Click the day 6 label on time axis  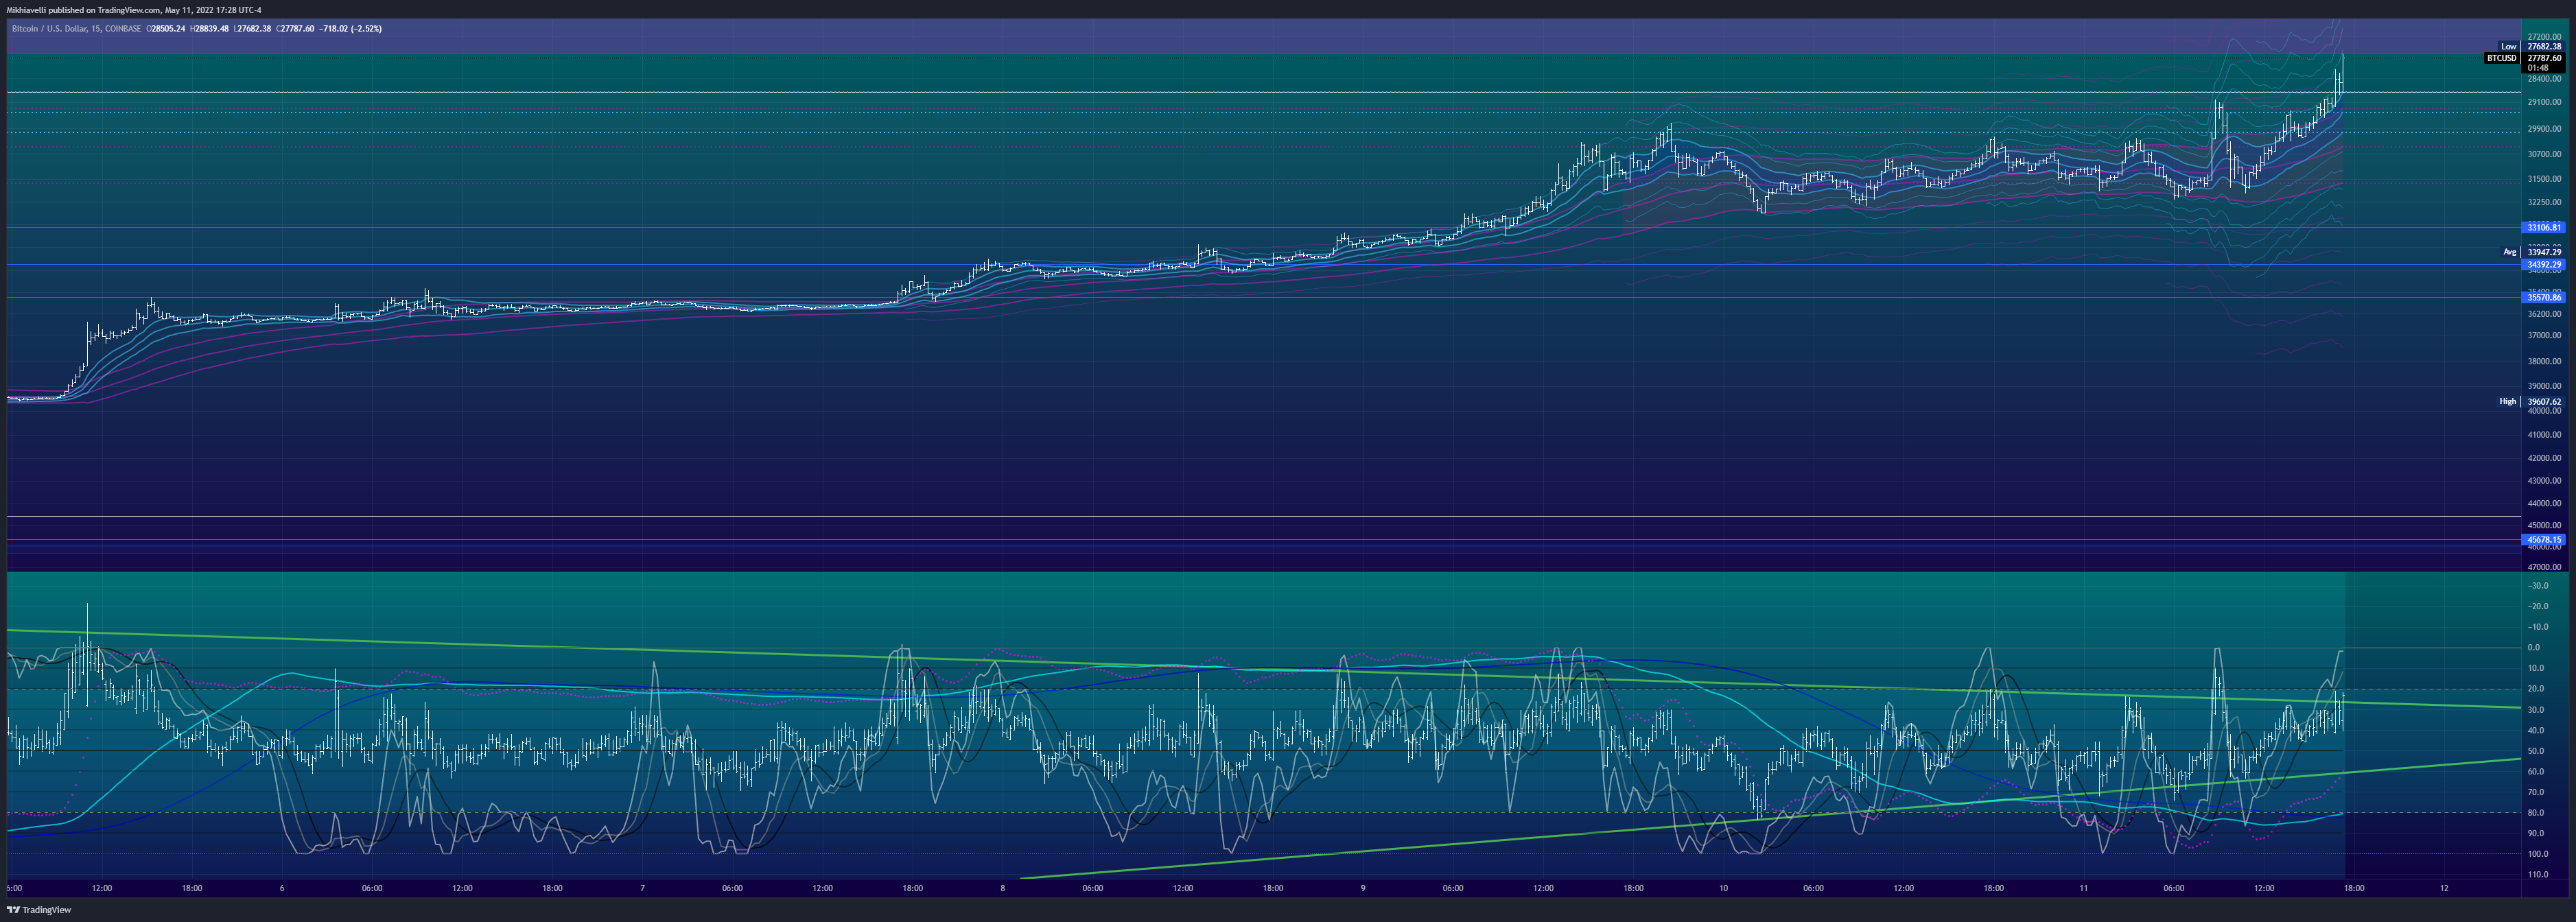282,888
